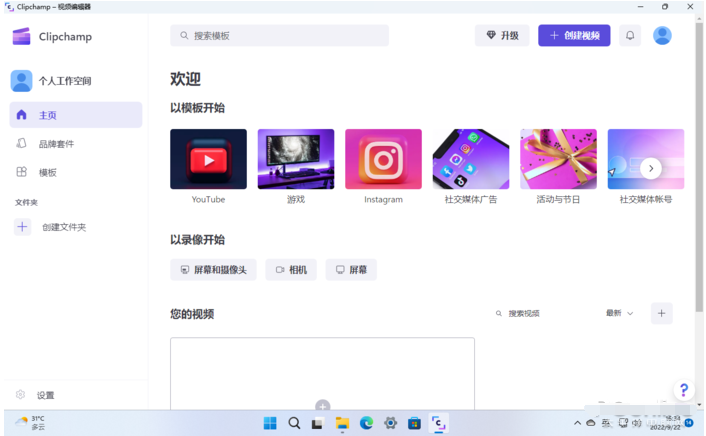Open the account profile avatar
706x436 pixels.
pos(662,36)
